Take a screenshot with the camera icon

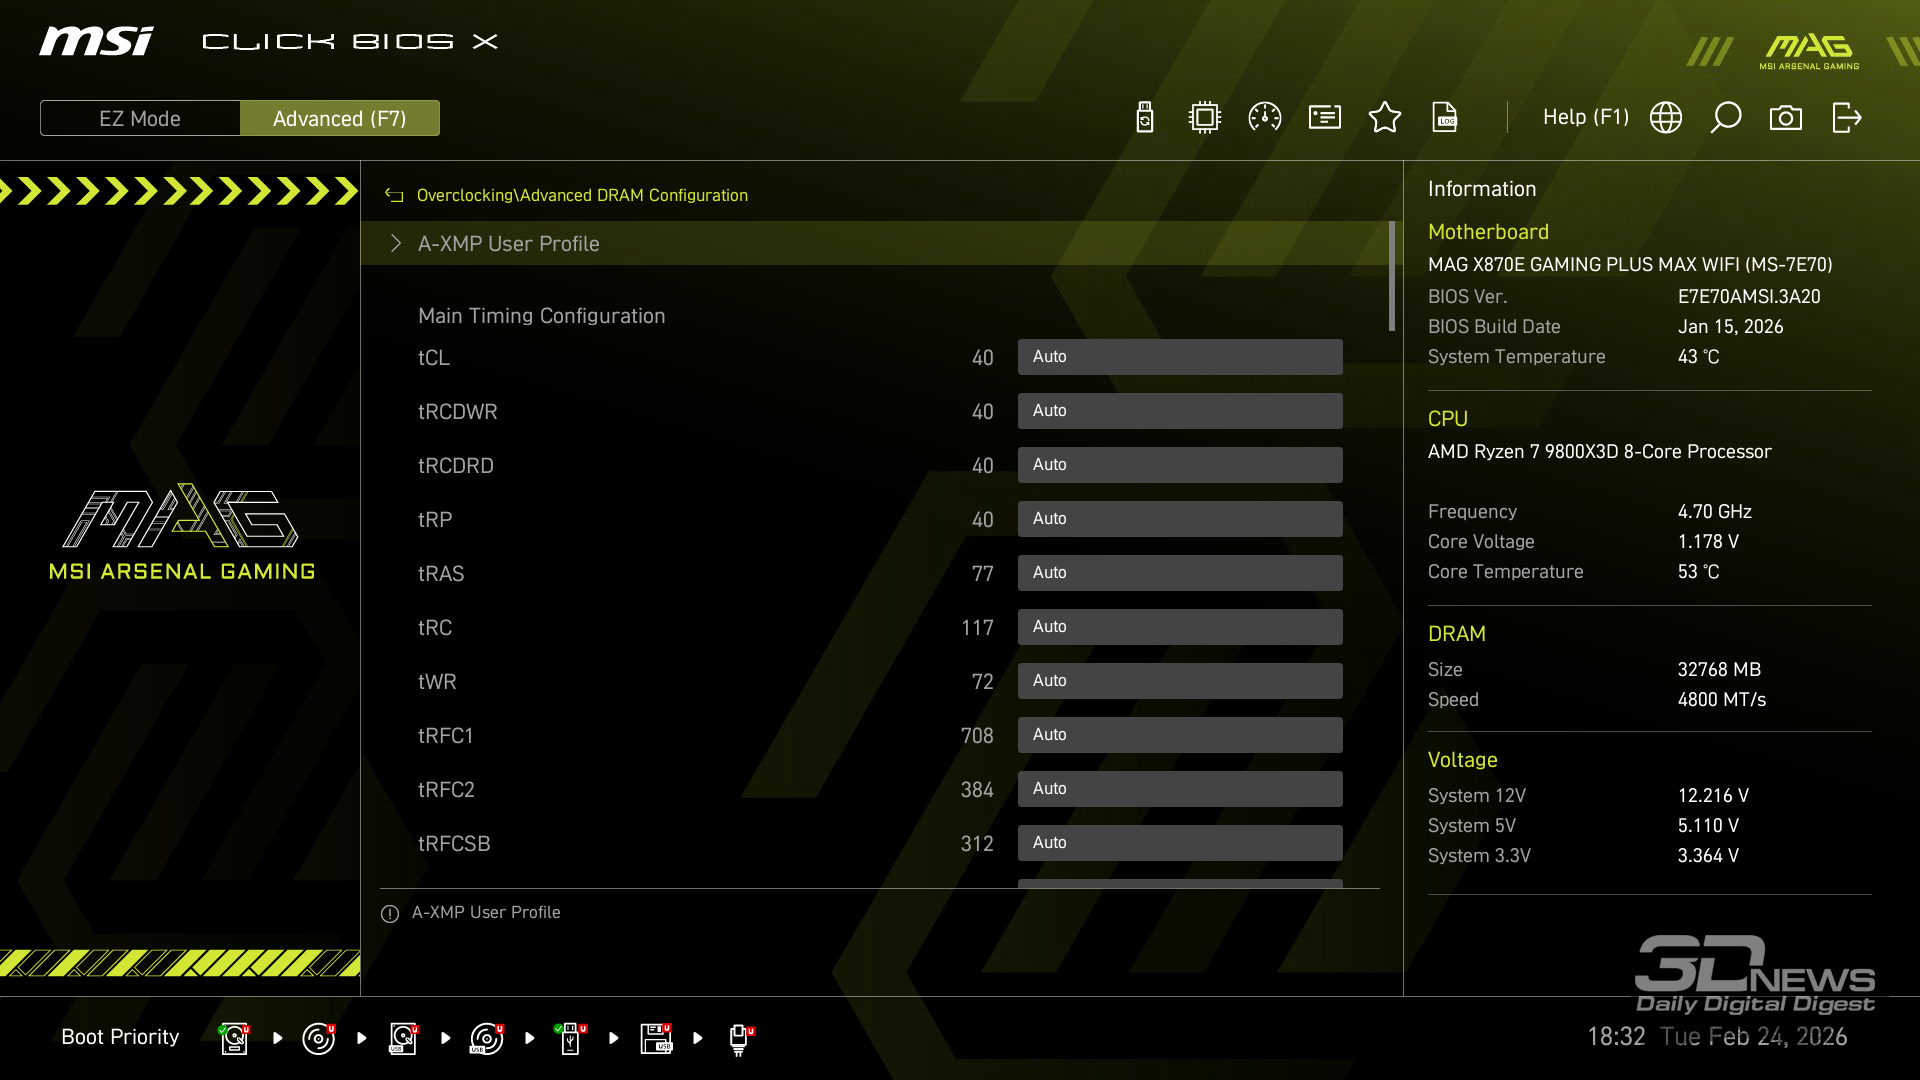point(1786,118)
